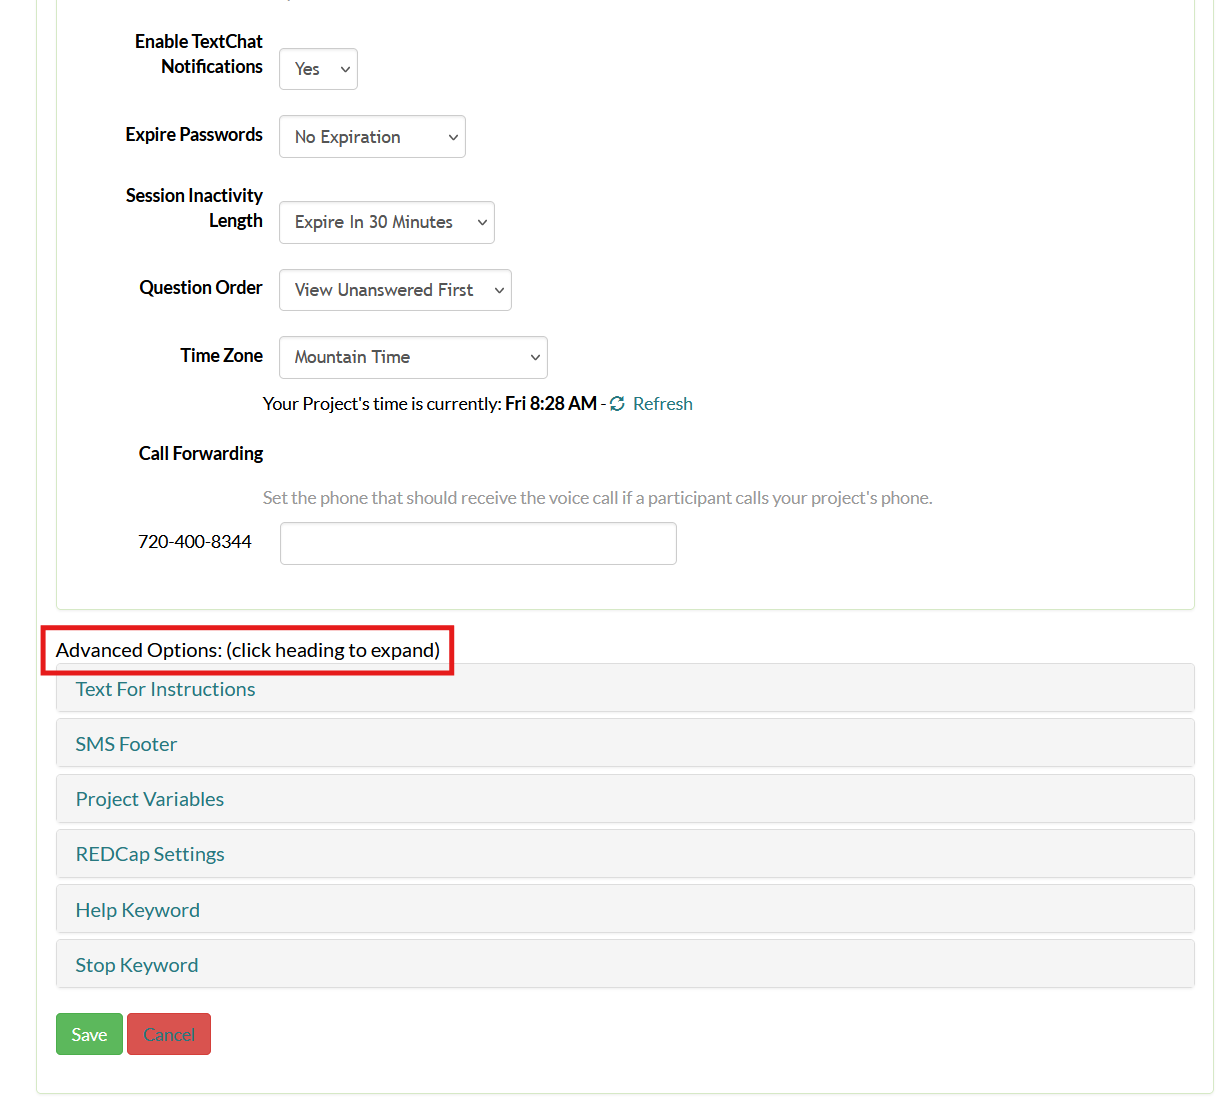
Task: Click the Session Inactivity Length label
Action: click(x=194, y=208)
